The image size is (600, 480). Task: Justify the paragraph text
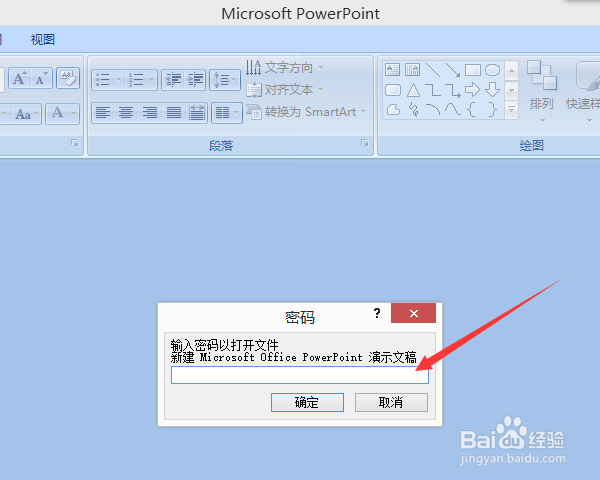174,113
